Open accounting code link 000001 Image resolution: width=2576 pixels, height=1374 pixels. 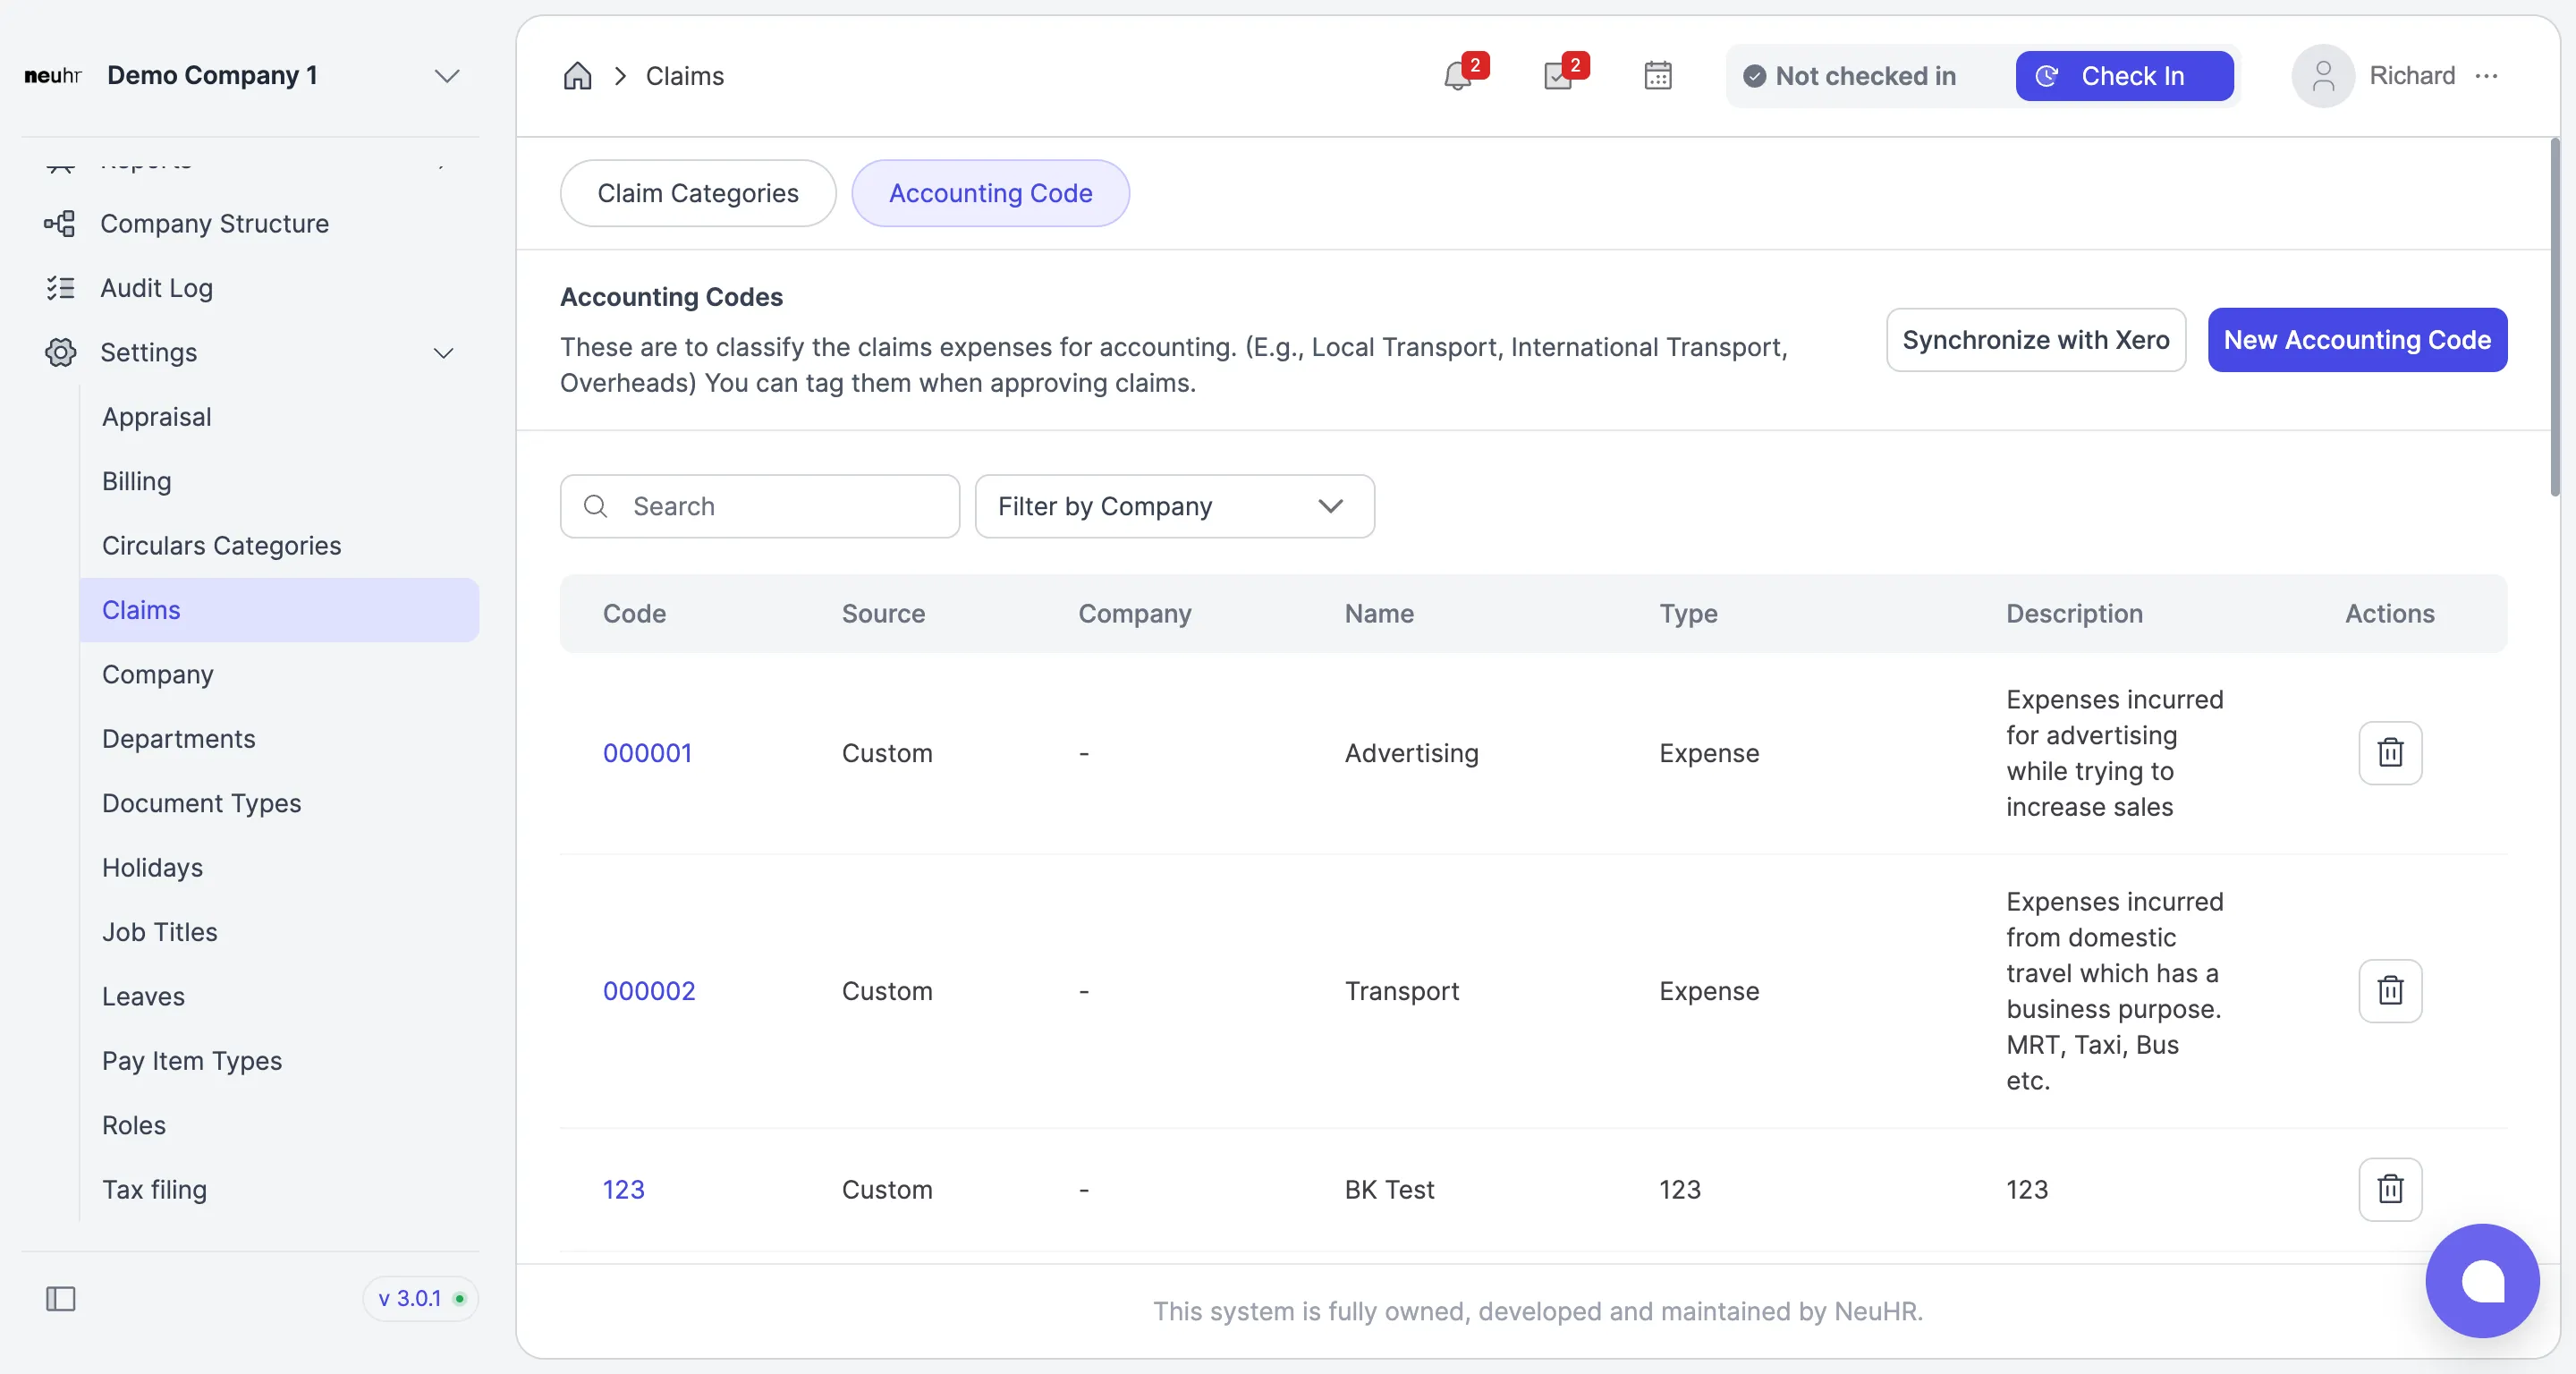[x=647, y=753]
